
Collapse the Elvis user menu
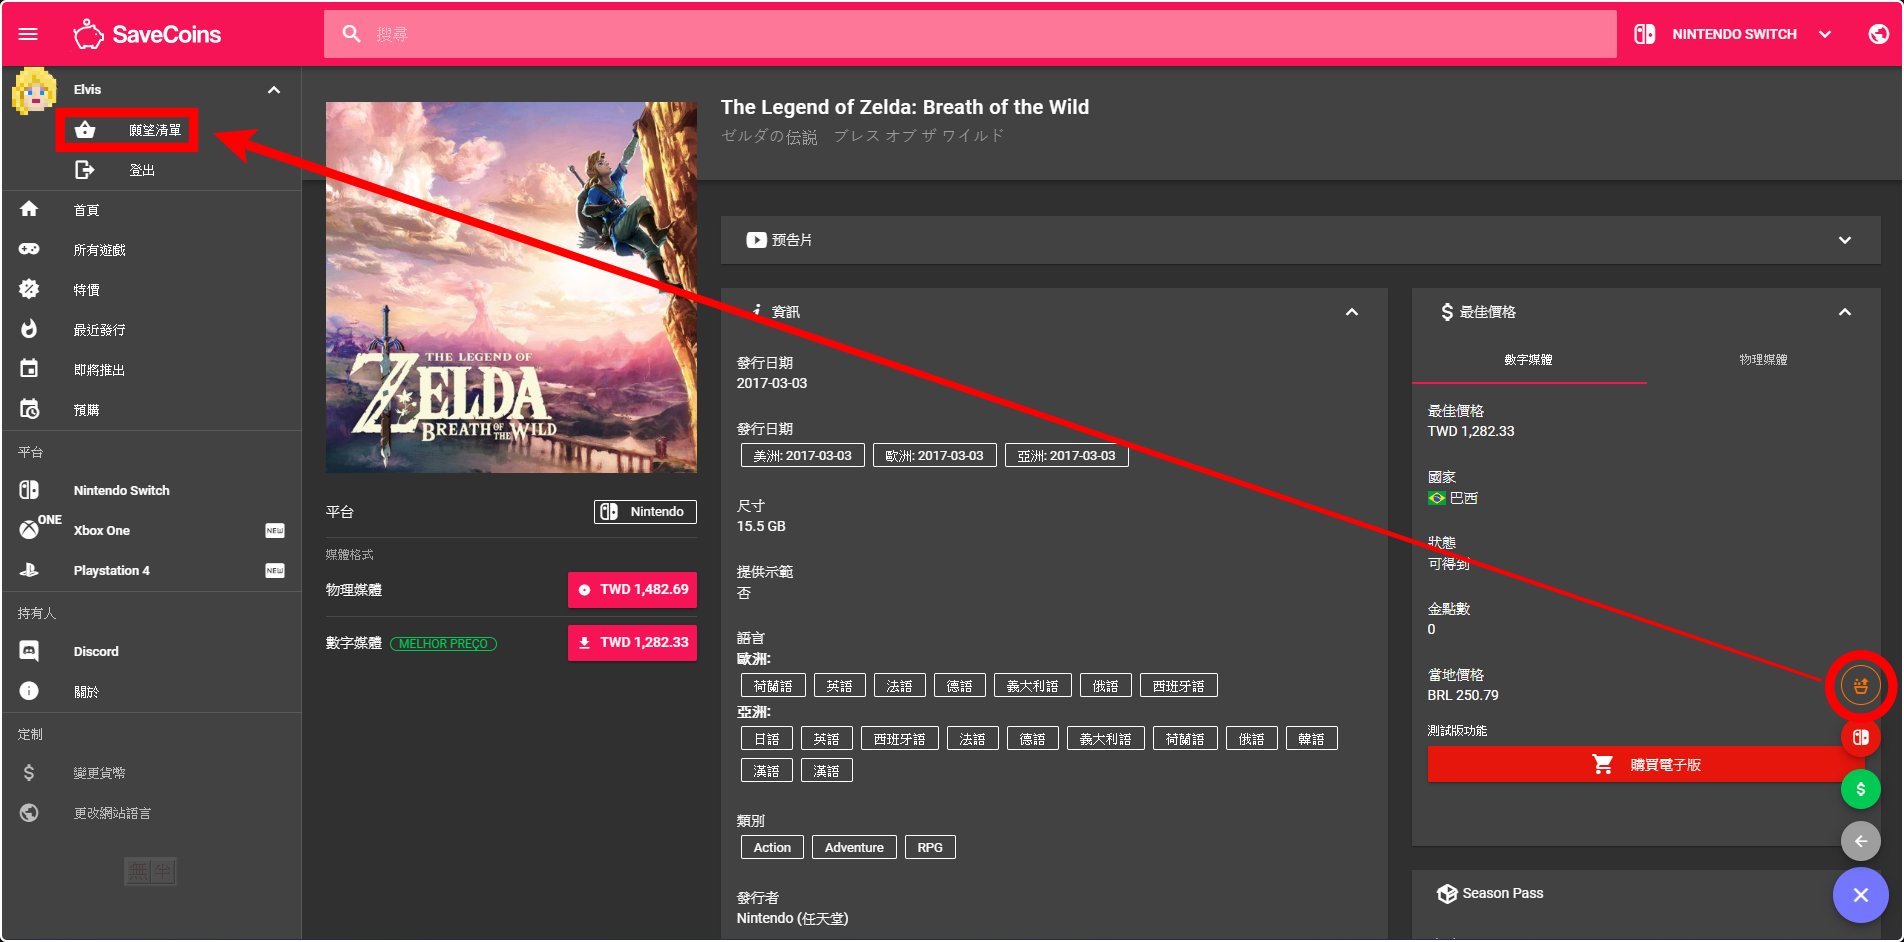coord(273,90)
